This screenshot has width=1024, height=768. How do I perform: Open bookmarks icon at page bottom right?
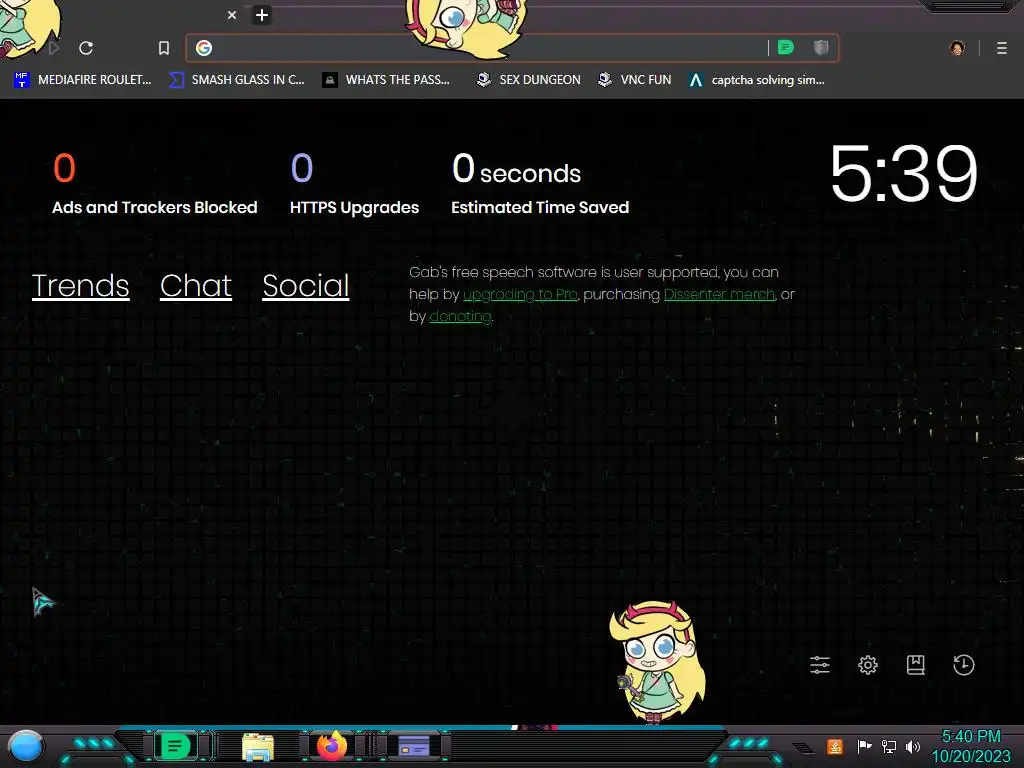click(916, 665)
